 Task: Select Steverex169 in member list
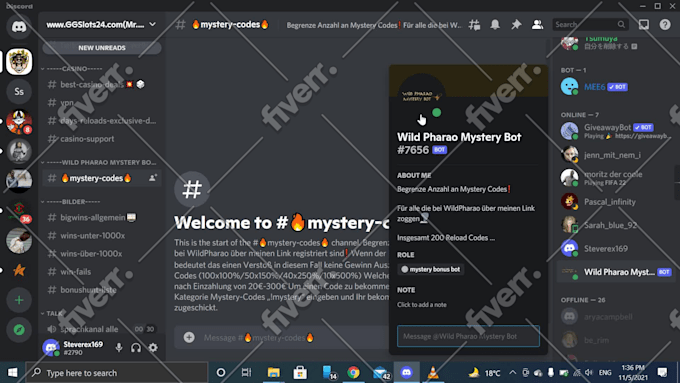coord(616,249)
